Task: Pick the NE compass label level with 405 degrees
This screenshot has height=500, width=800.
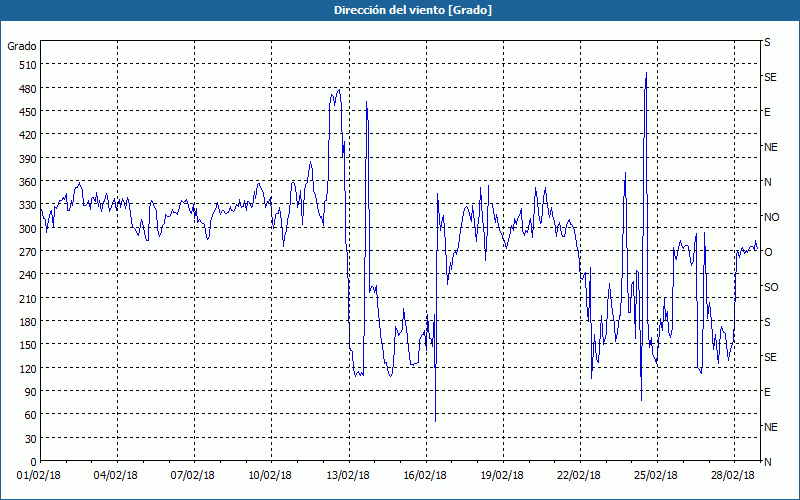Action: 770,147
